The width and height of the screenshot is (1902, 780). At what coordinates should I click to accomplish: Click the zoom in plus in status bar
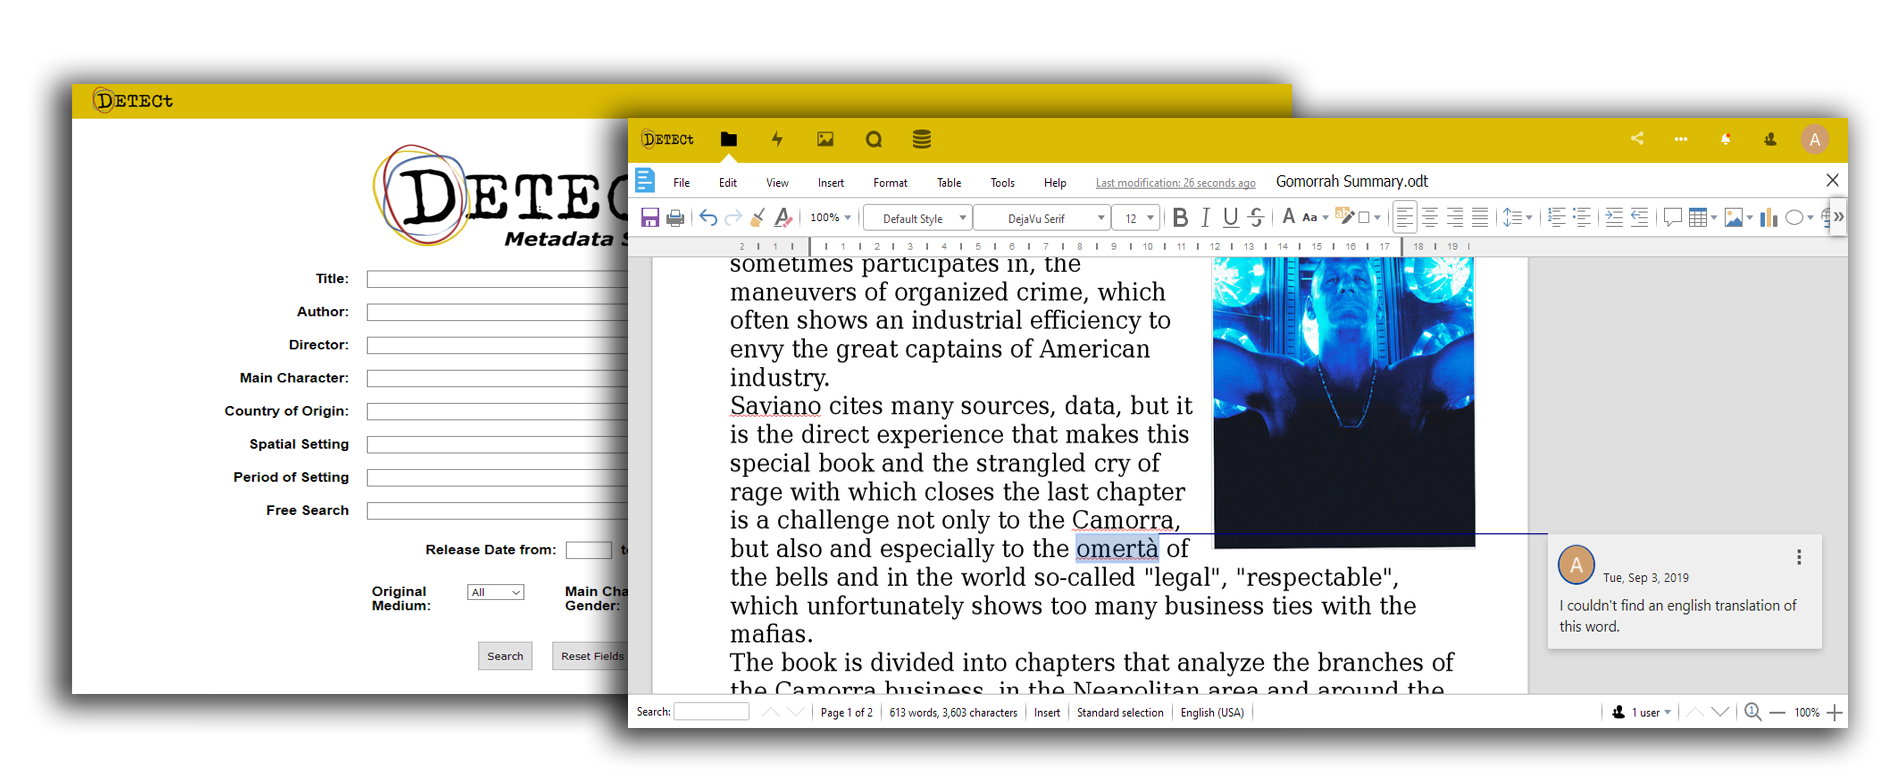pos(1834,713)
